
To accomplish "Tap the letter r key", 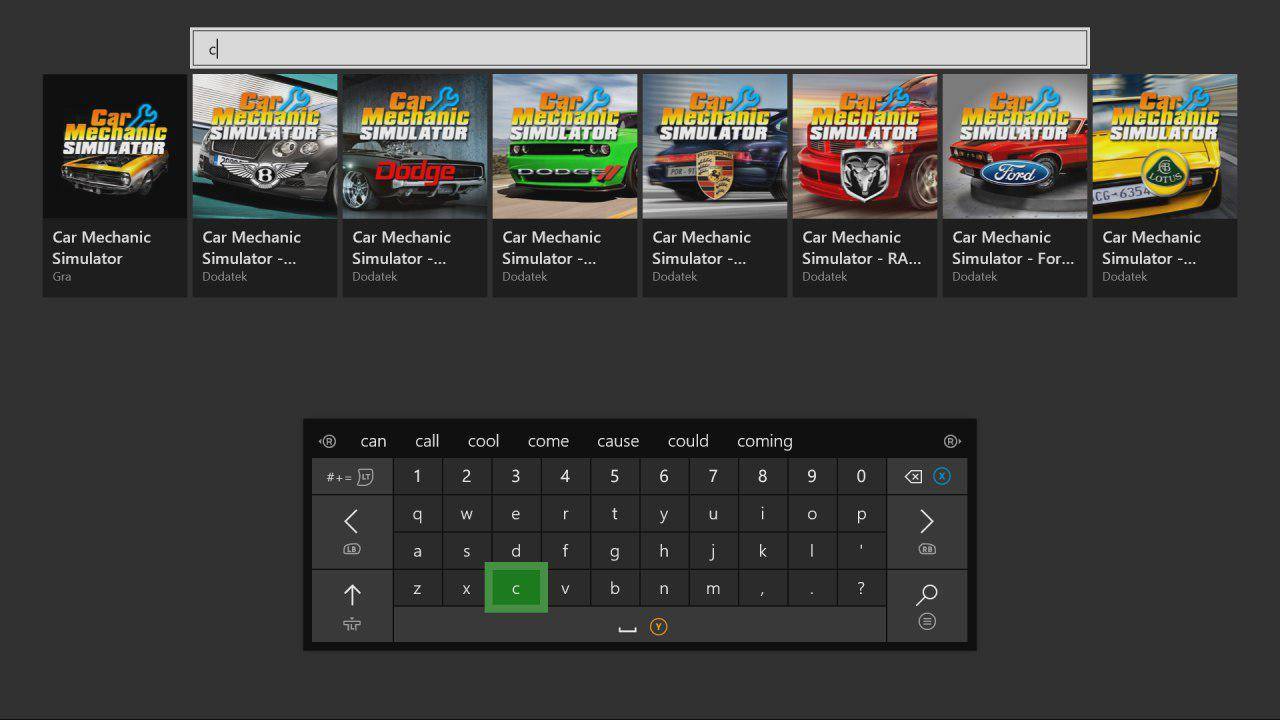I will pyautogui.click(x=565, y=515).
